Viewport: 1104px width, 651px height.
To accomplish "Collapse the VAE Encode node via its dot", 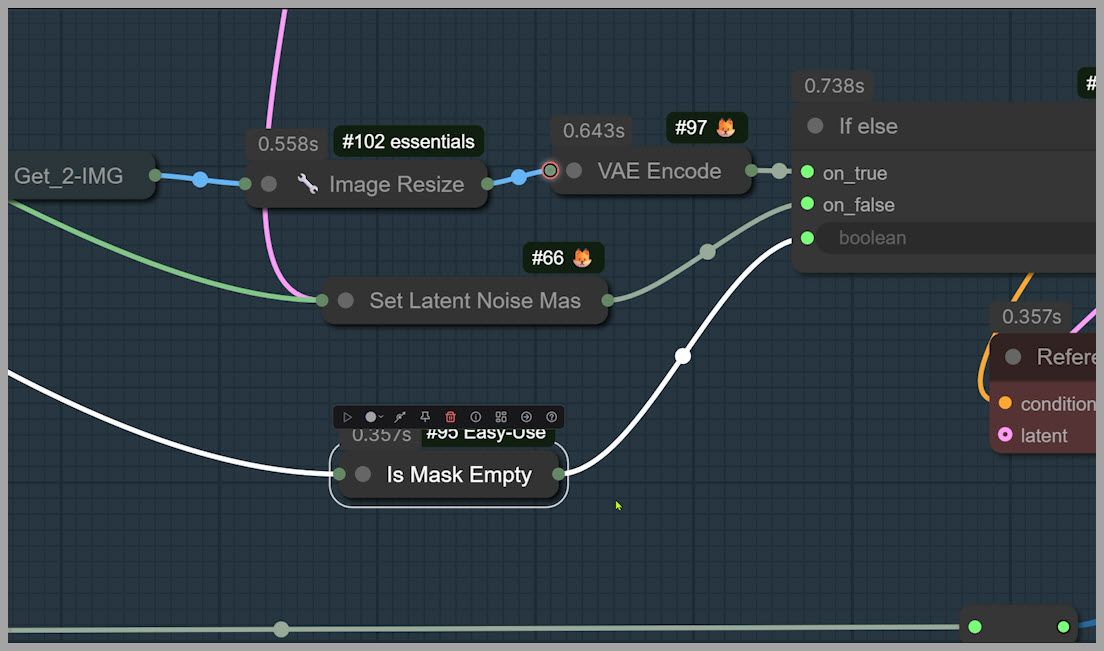I will [x=574, y=171].
